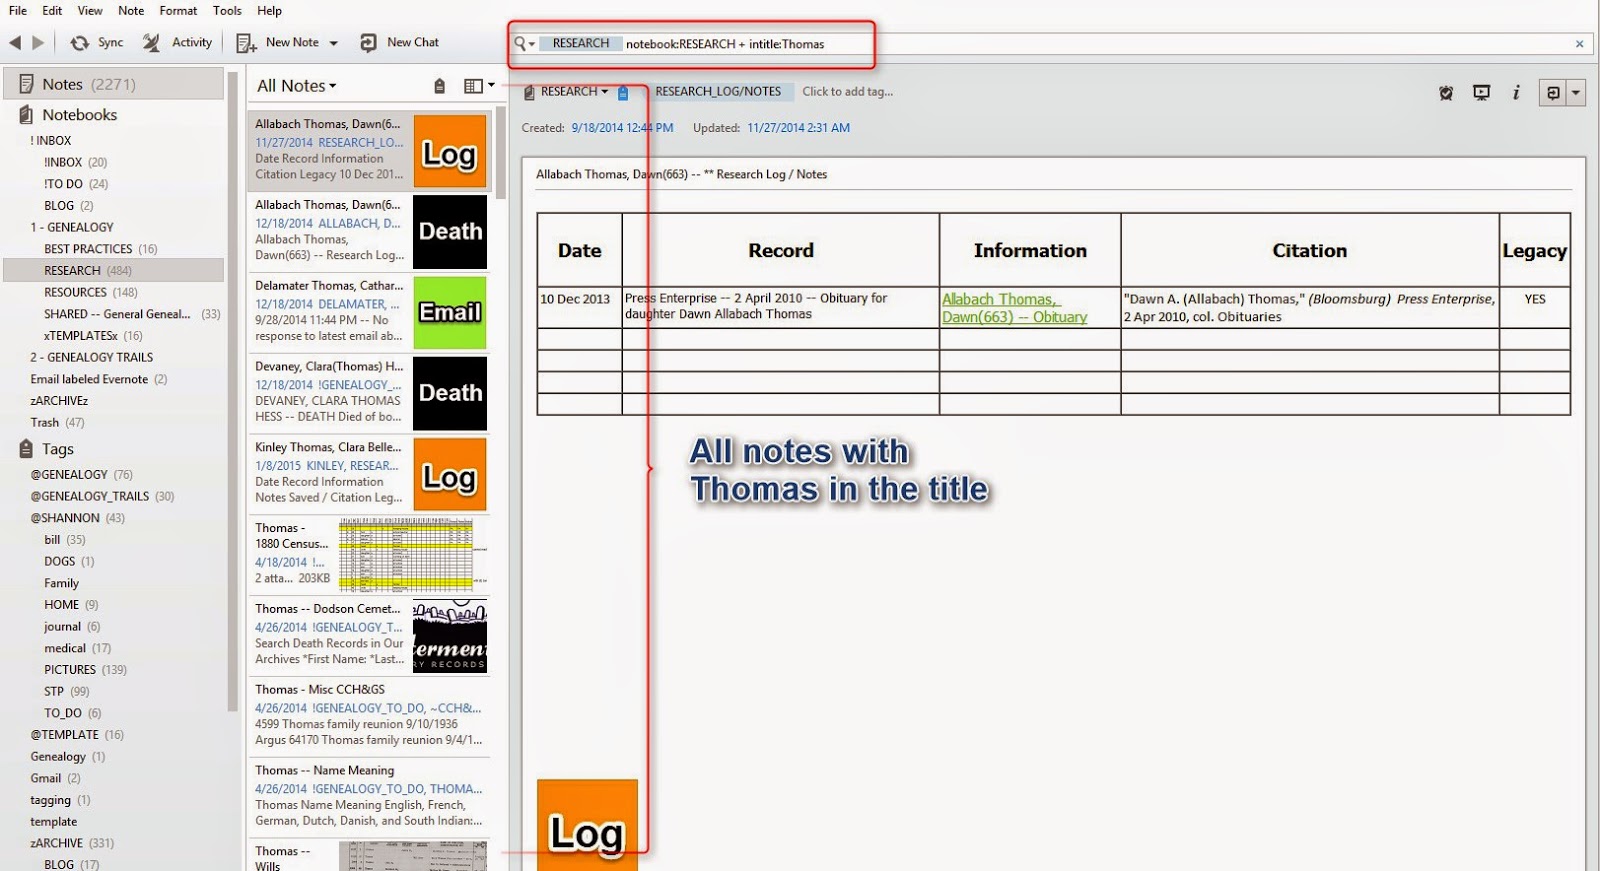The image size is (1600, 871).
Task: Click the blue tag icon beside the RESEARCH notebook
Action: (x=623, y=92)
